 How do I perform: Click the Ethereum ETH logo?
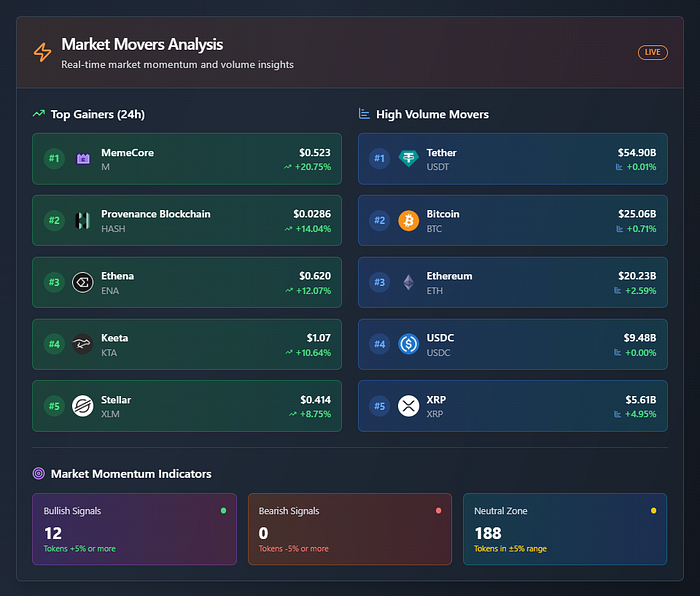click(x=408, y=282)
